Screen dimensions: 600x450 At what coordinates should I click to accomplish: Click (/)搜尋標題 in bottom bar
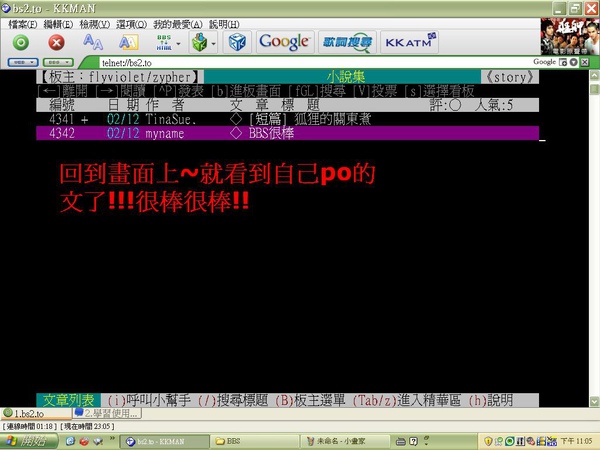tap(233, 400)
